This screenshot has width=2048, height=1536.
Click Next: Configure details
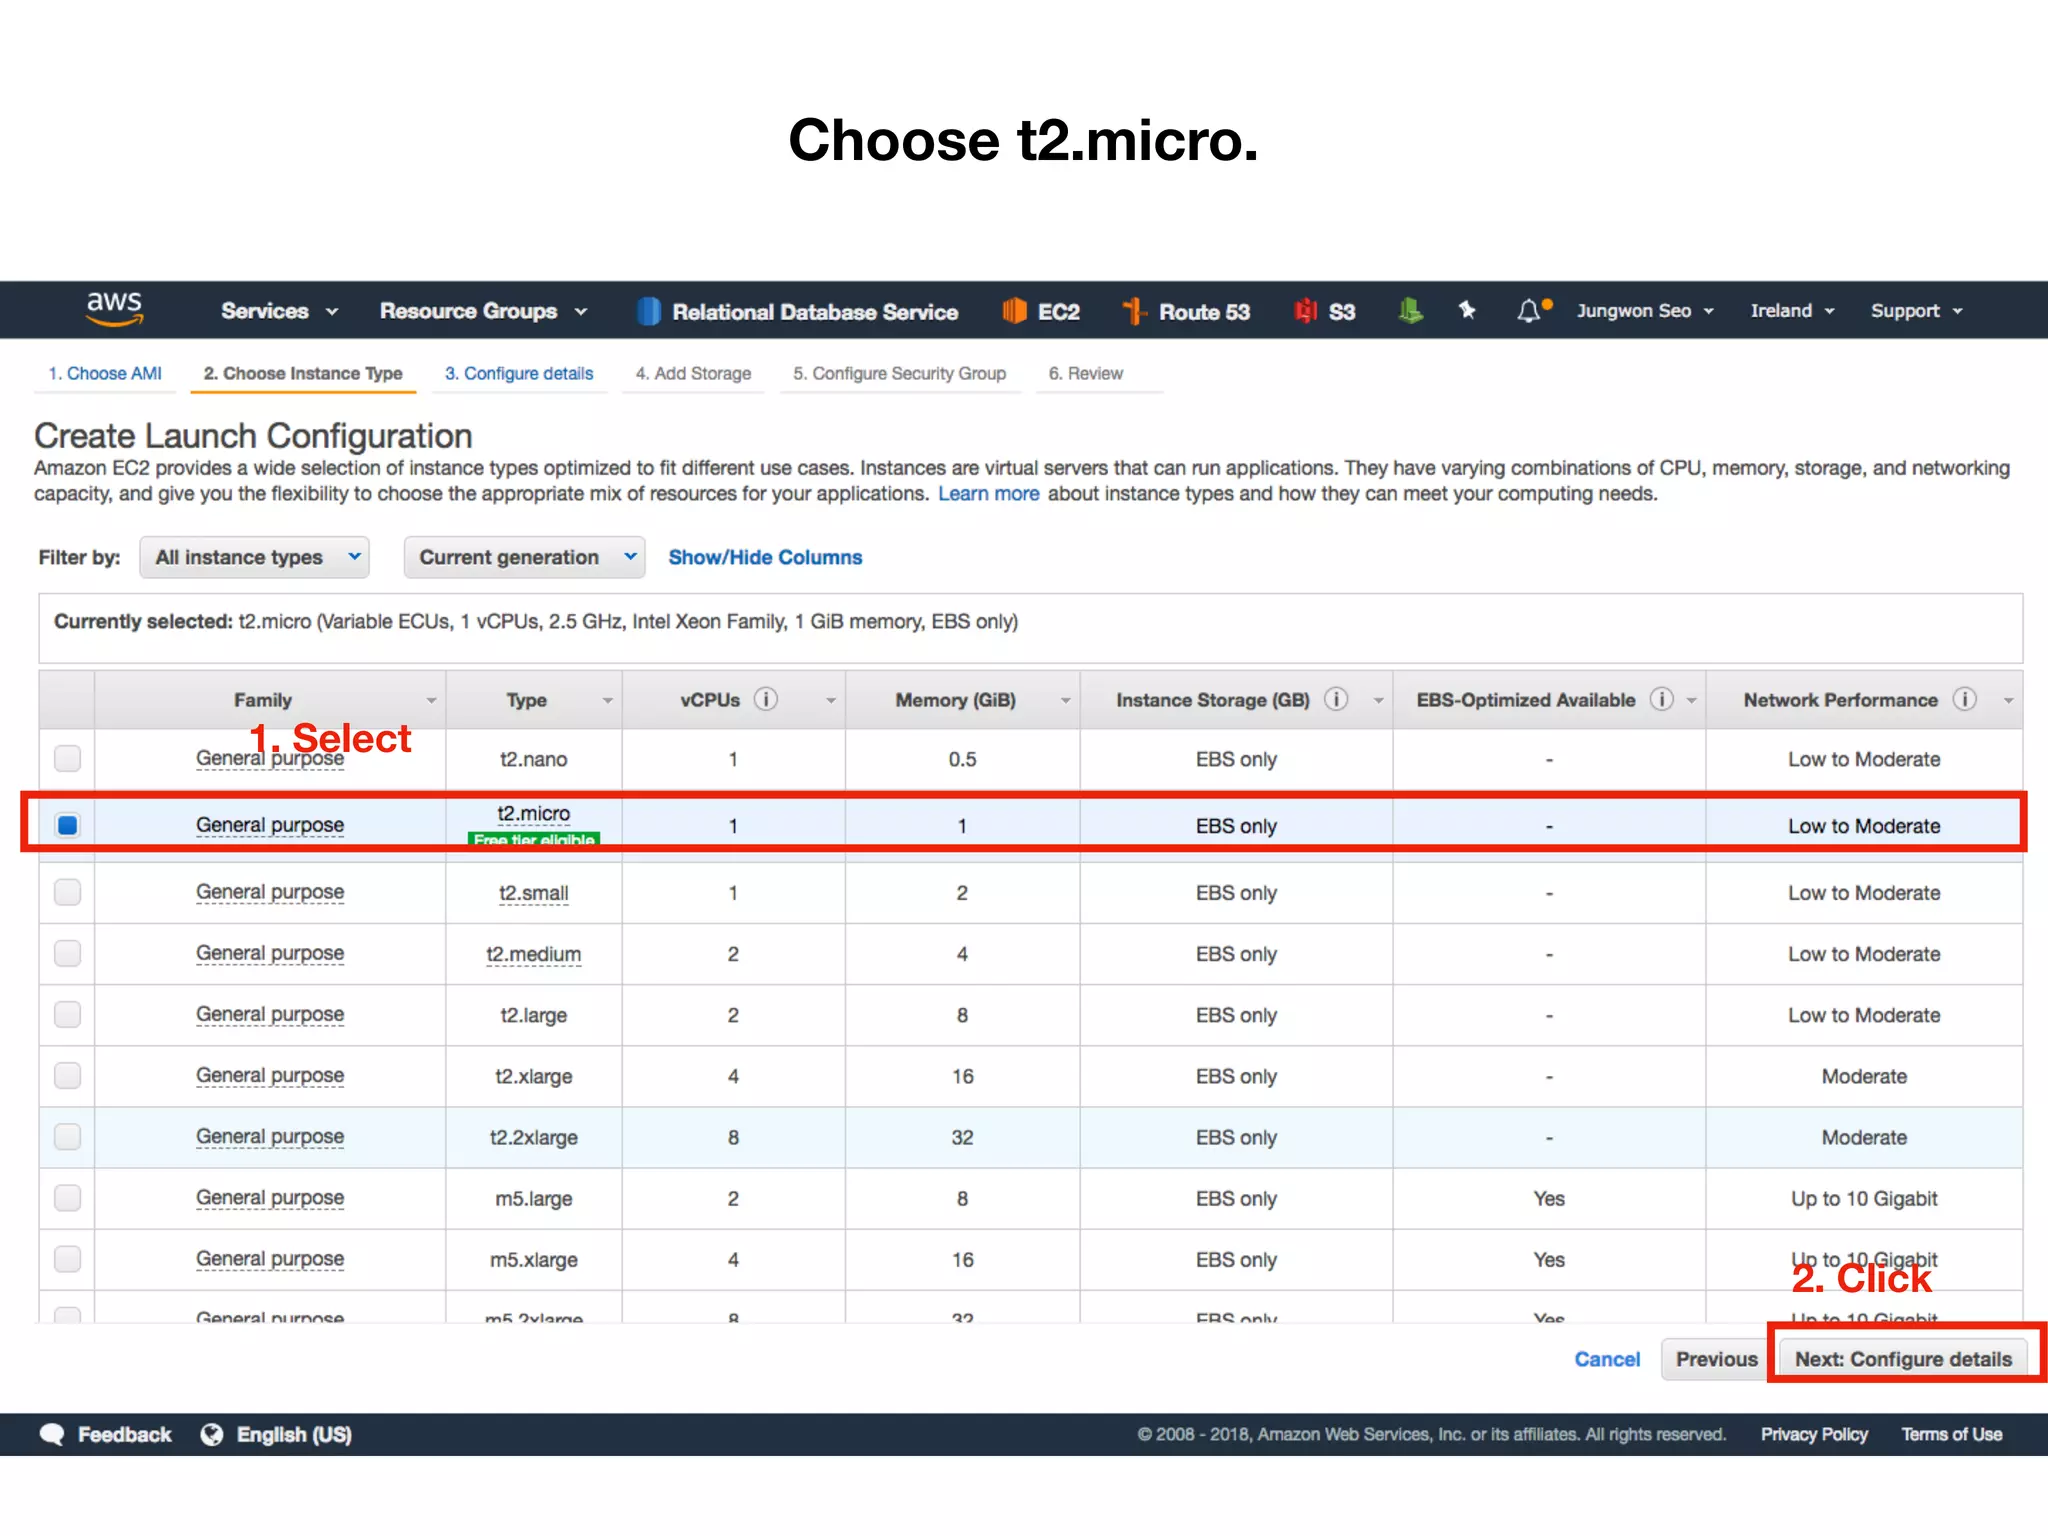1903,1359
